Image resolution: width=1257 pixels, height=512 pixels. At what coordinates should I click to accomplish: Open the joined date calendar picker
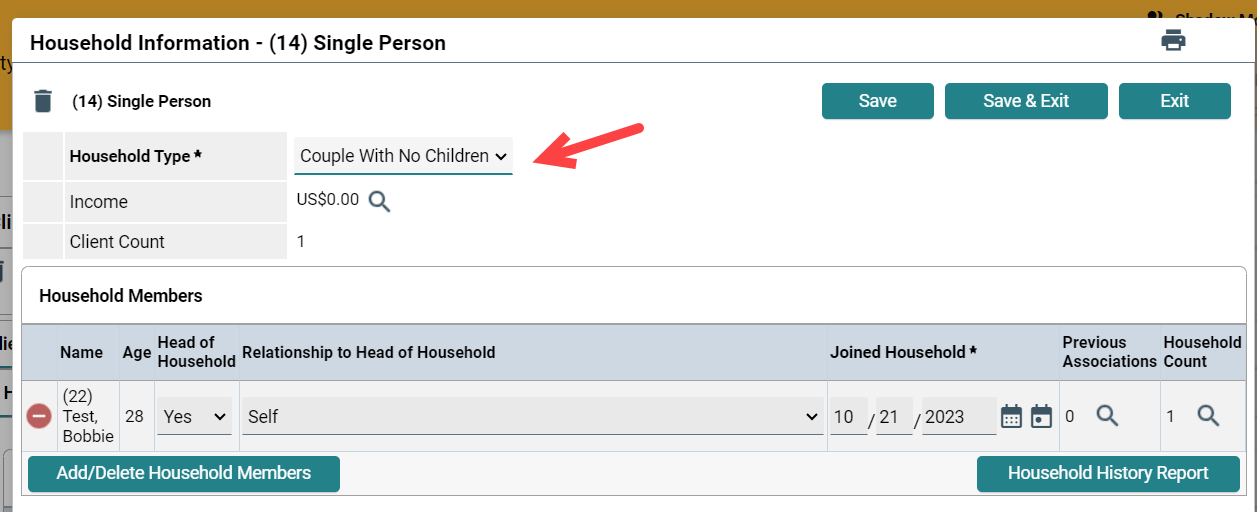click(x=1011, y=416)
